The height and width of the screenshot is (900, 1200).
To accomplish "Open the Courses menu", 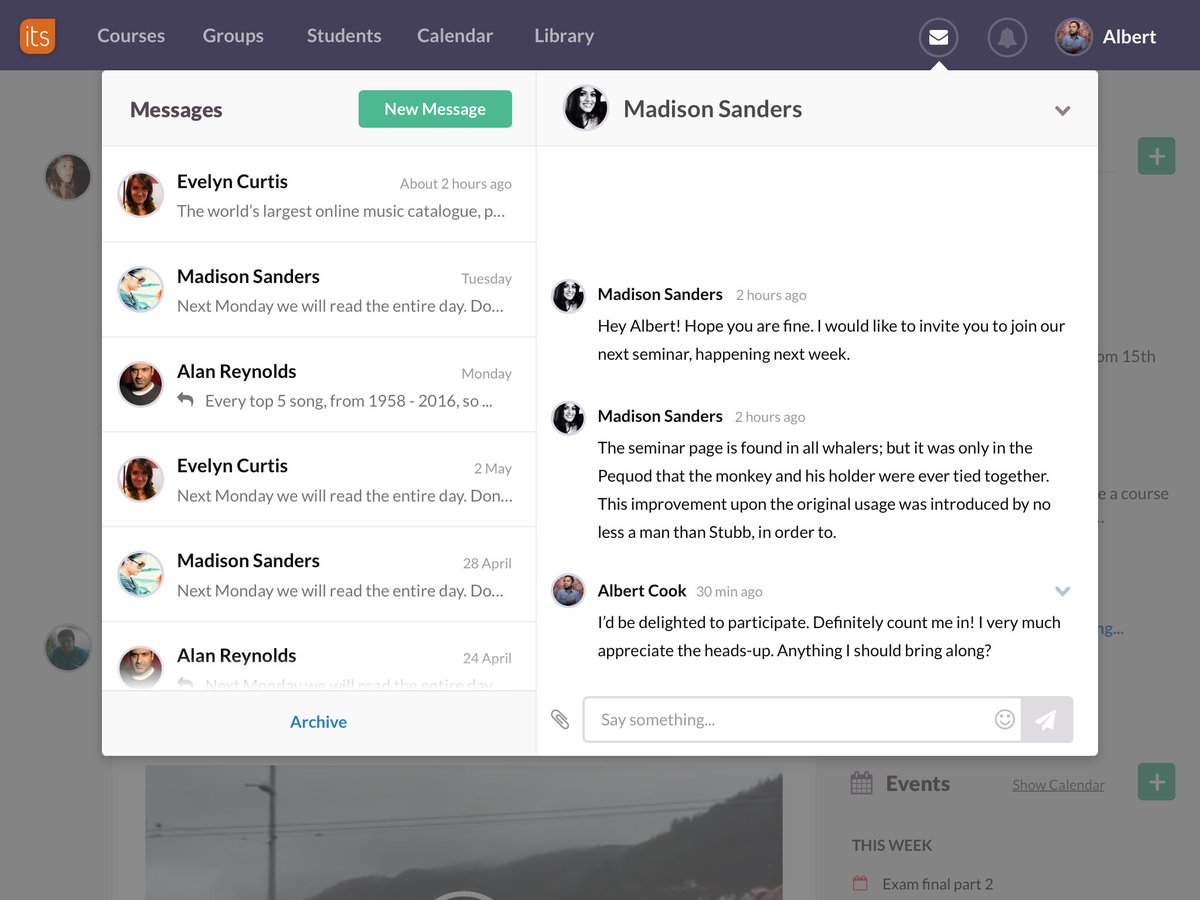I will (x=131, y=36).
